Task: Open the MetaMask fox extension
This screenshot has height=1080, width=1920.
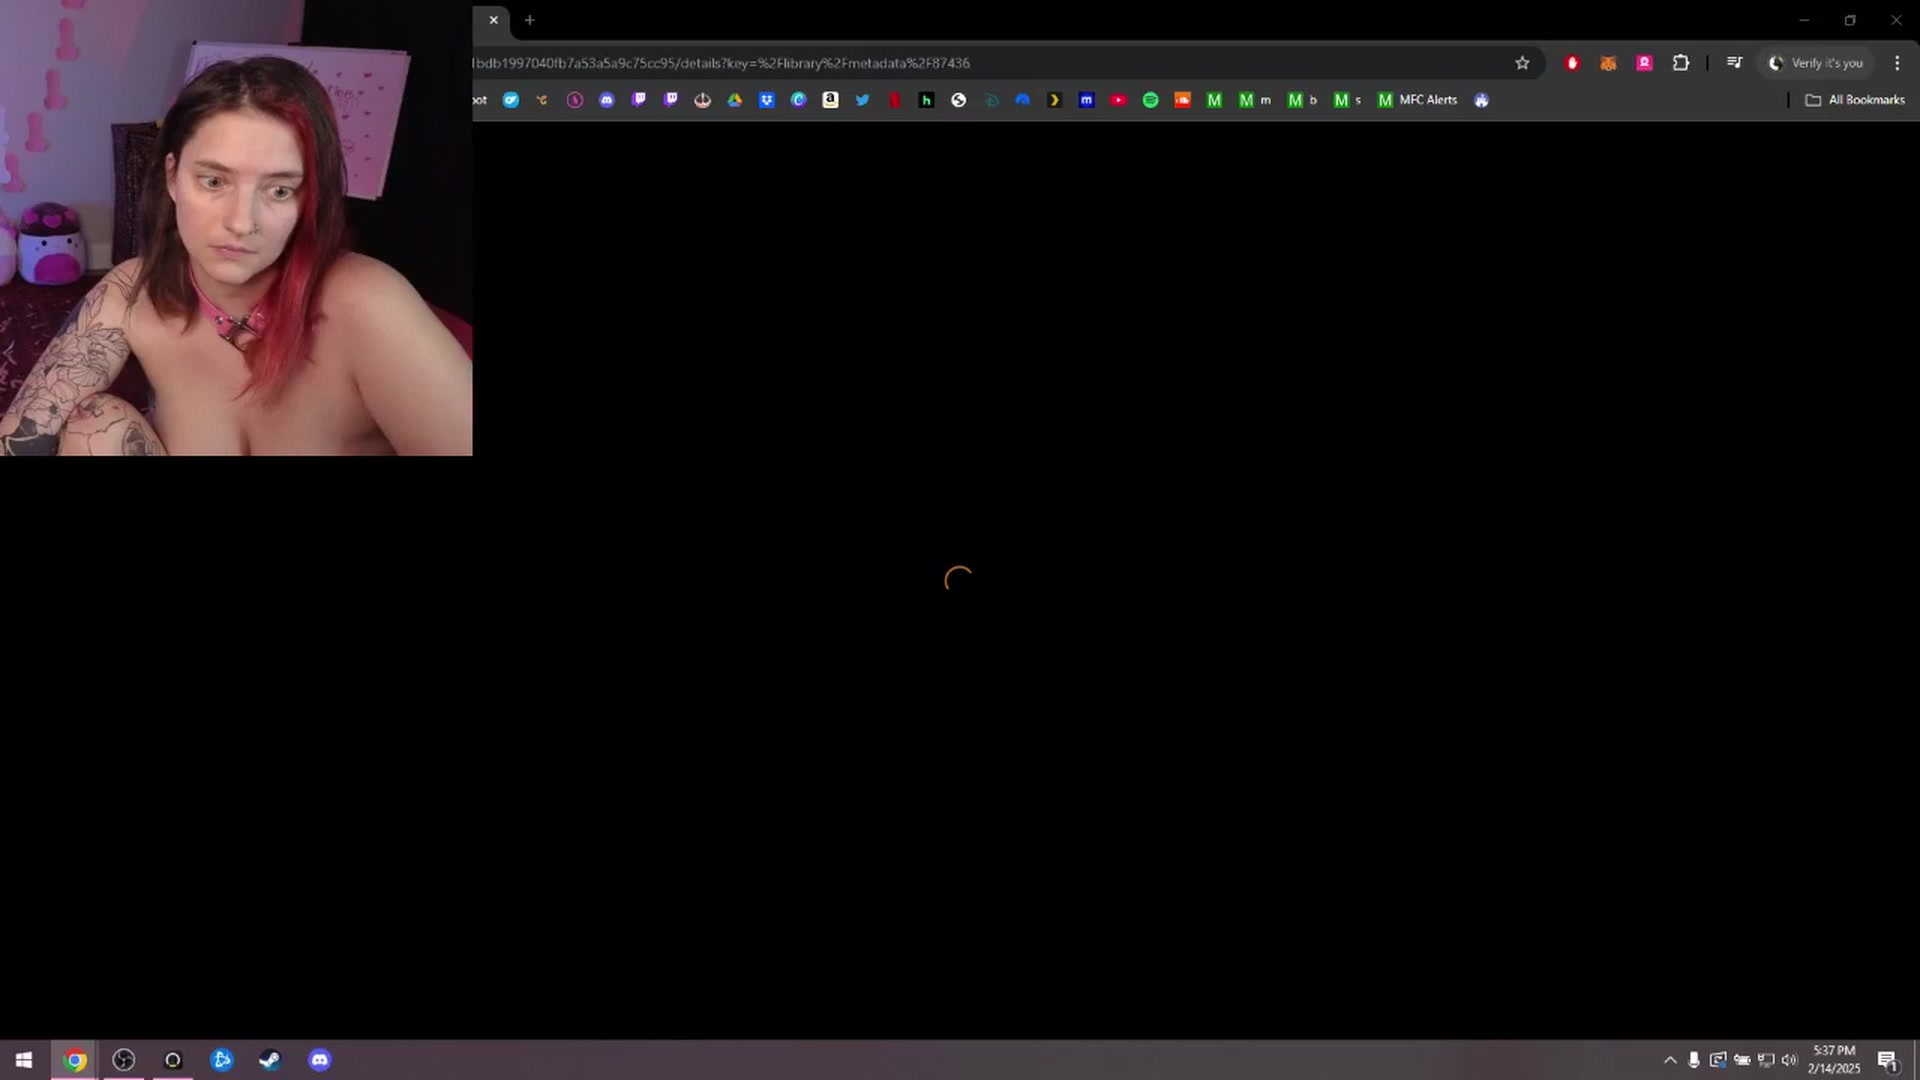Action: pos(1608,63)
